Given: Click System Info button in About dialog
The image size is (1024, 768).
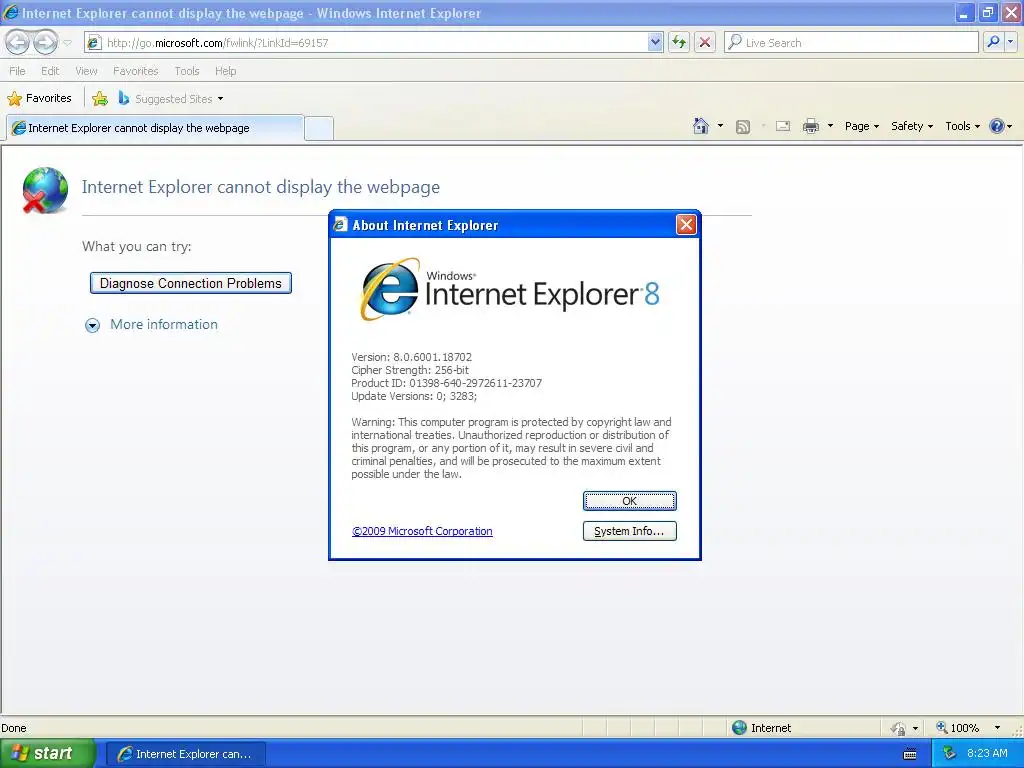Looking at the screenshot, I should point(630,531).
